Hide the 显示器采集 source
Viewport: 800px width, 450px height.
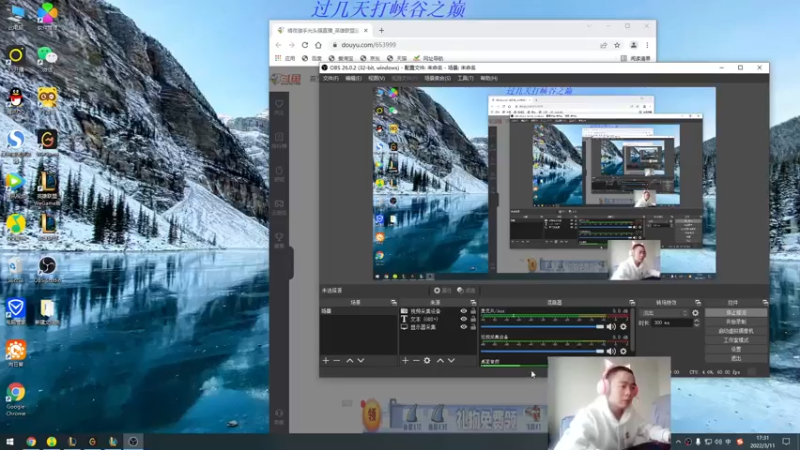pos(463,327)
